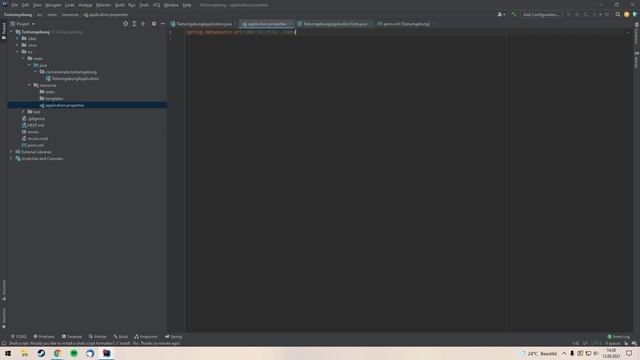Open the Maven tool window on right edge
The height and width of the screenshot is (360, 640).
point(636,60)
